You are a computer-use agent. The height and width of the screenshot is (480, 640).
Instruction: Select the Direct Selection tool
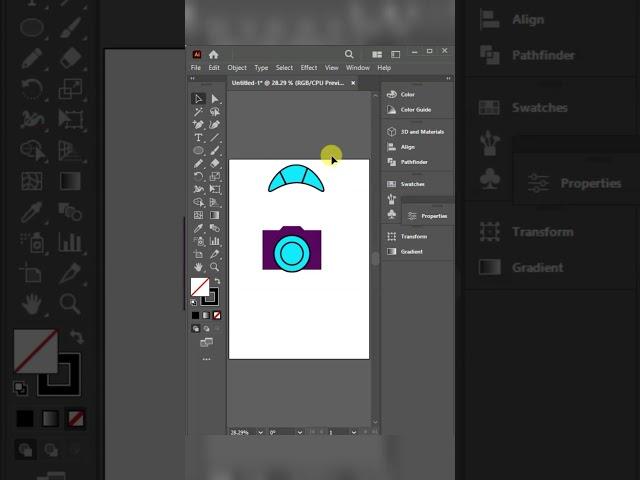pyautogui.click(x=215, y=99)
